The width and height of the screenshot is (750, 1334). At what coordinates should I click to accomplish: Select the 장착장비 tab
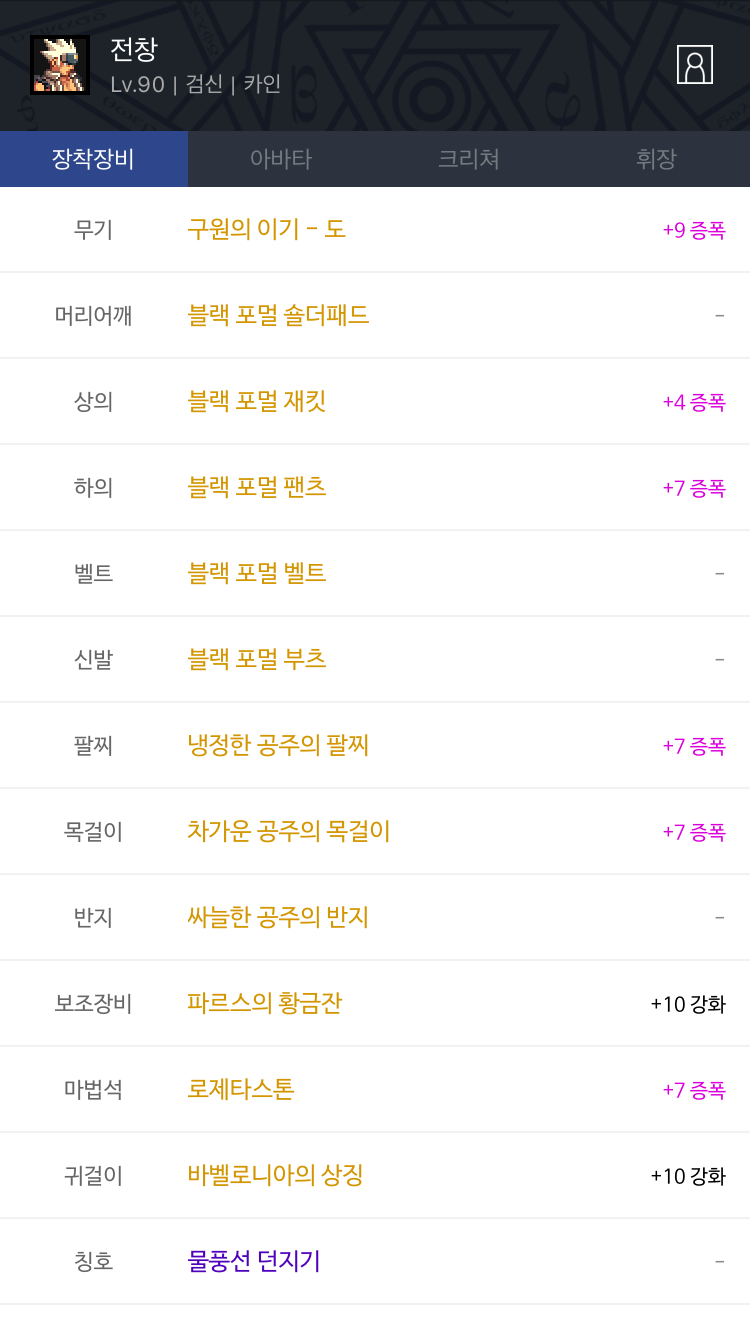point(93,159)
